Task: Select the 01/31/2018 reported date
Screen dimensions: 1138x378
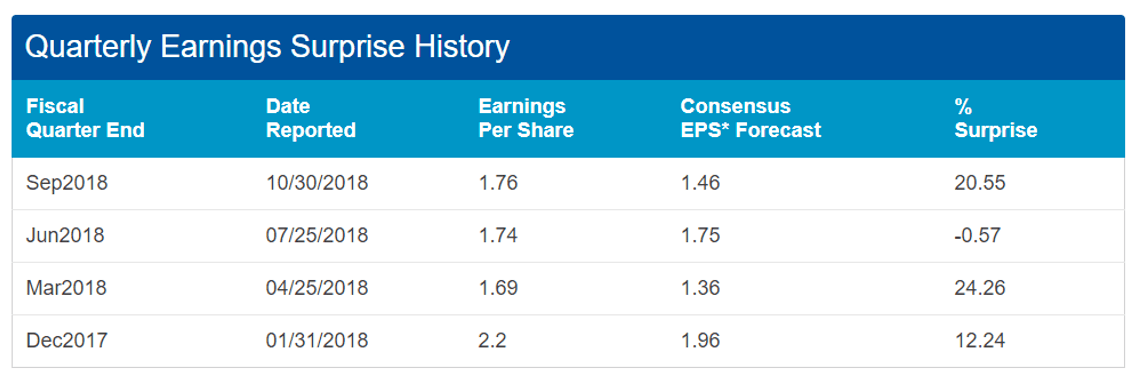Action: (x=317, y=340)
